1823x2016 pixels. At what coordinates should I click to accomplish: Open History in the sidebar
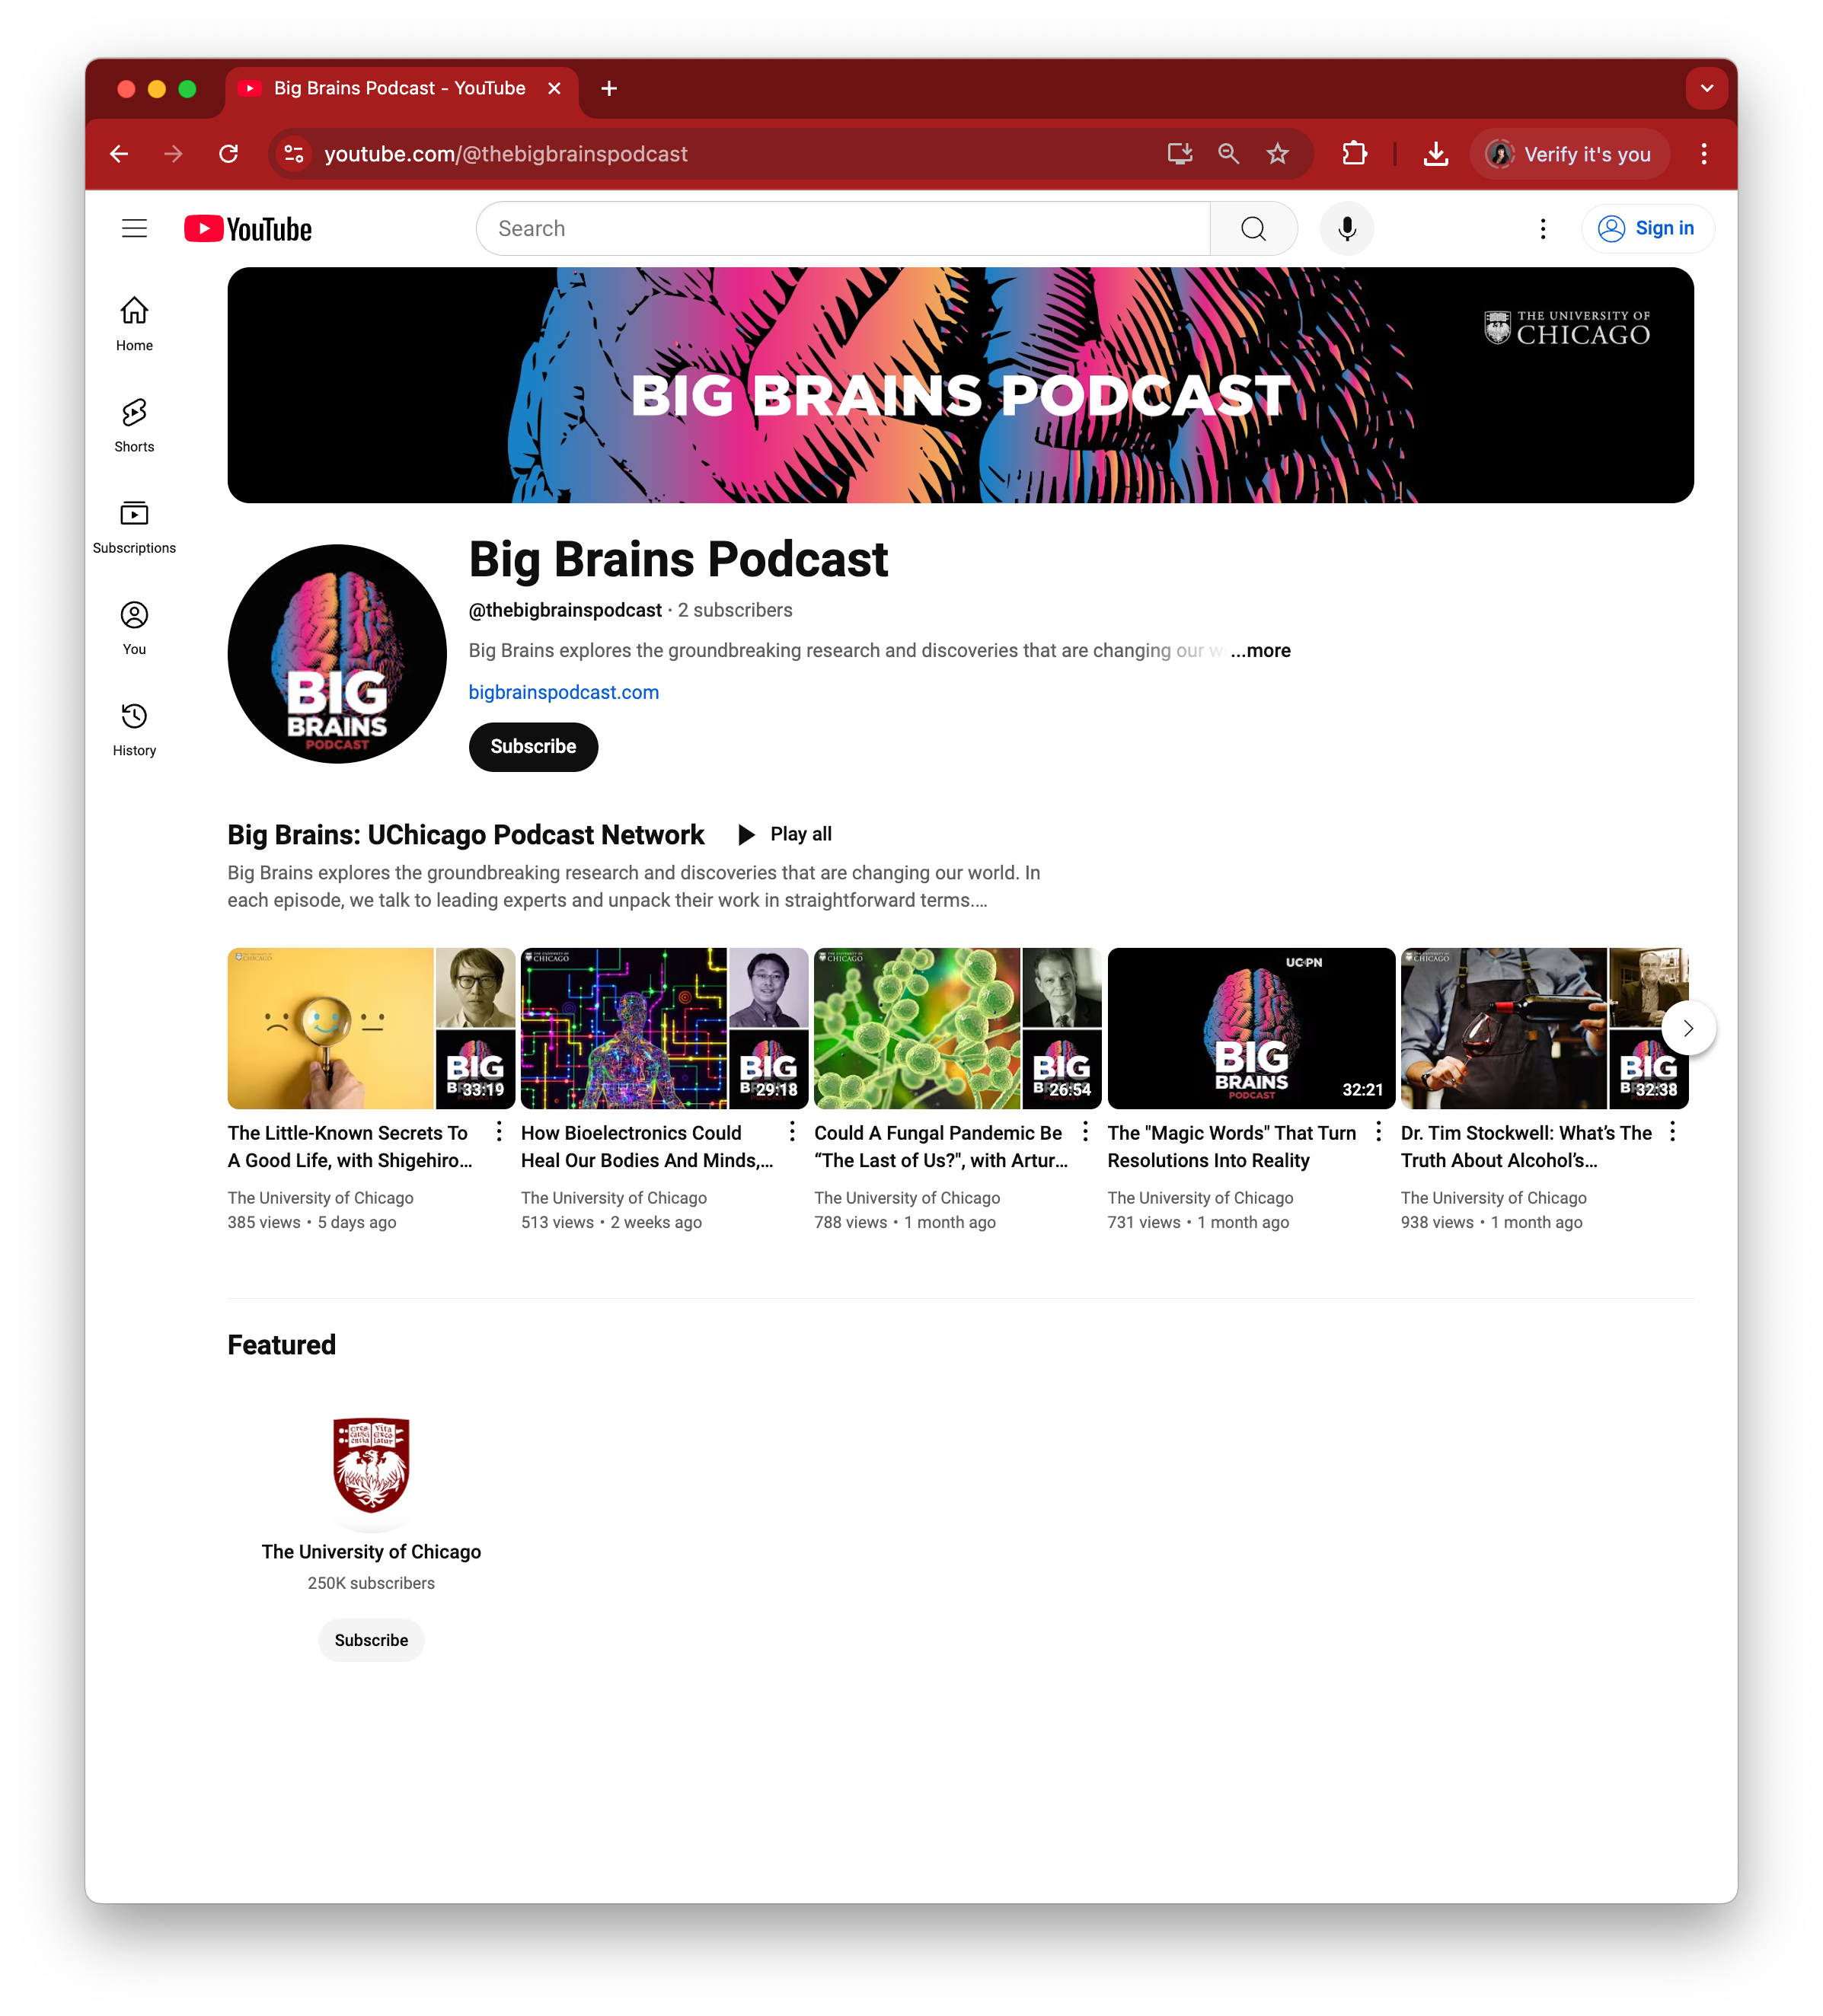coord(134,729)
